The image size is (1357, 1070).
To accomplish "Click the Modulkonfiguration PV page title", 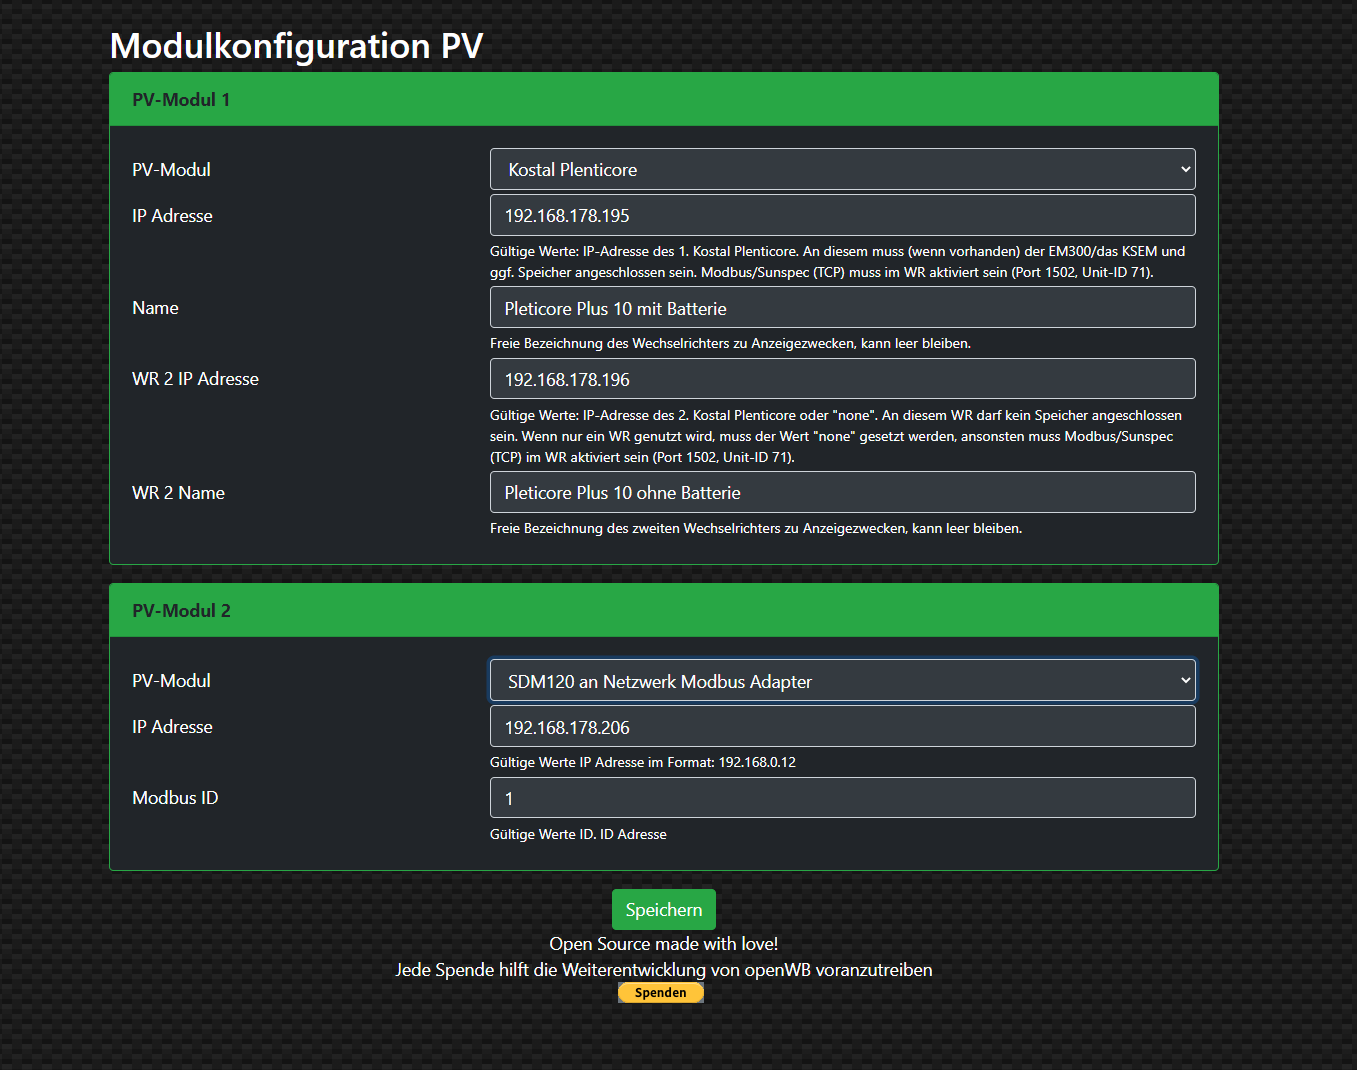I will [x=296, y=46].
